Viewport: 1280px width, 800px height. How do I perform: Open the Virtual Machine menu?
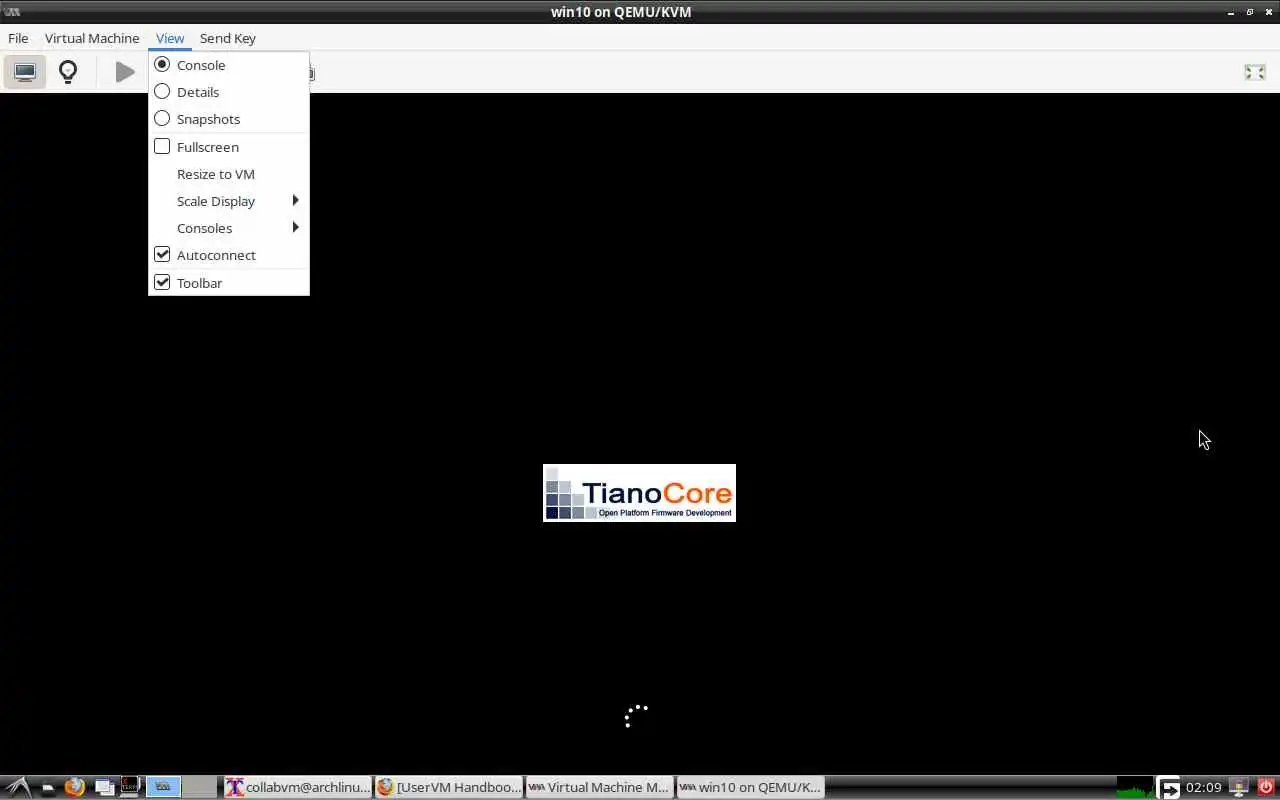tap(92, 38)
